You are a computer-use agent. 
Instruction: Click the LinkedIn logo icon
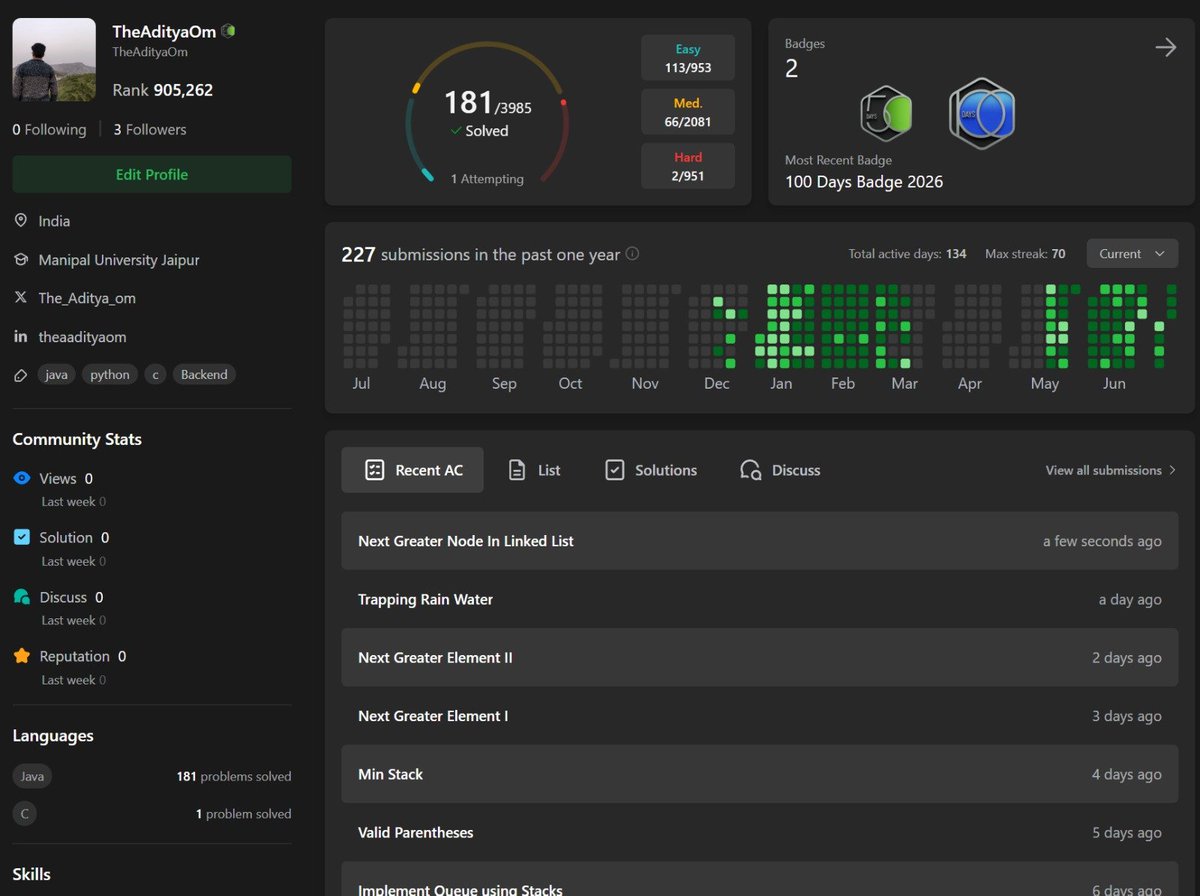click(21, 337)
